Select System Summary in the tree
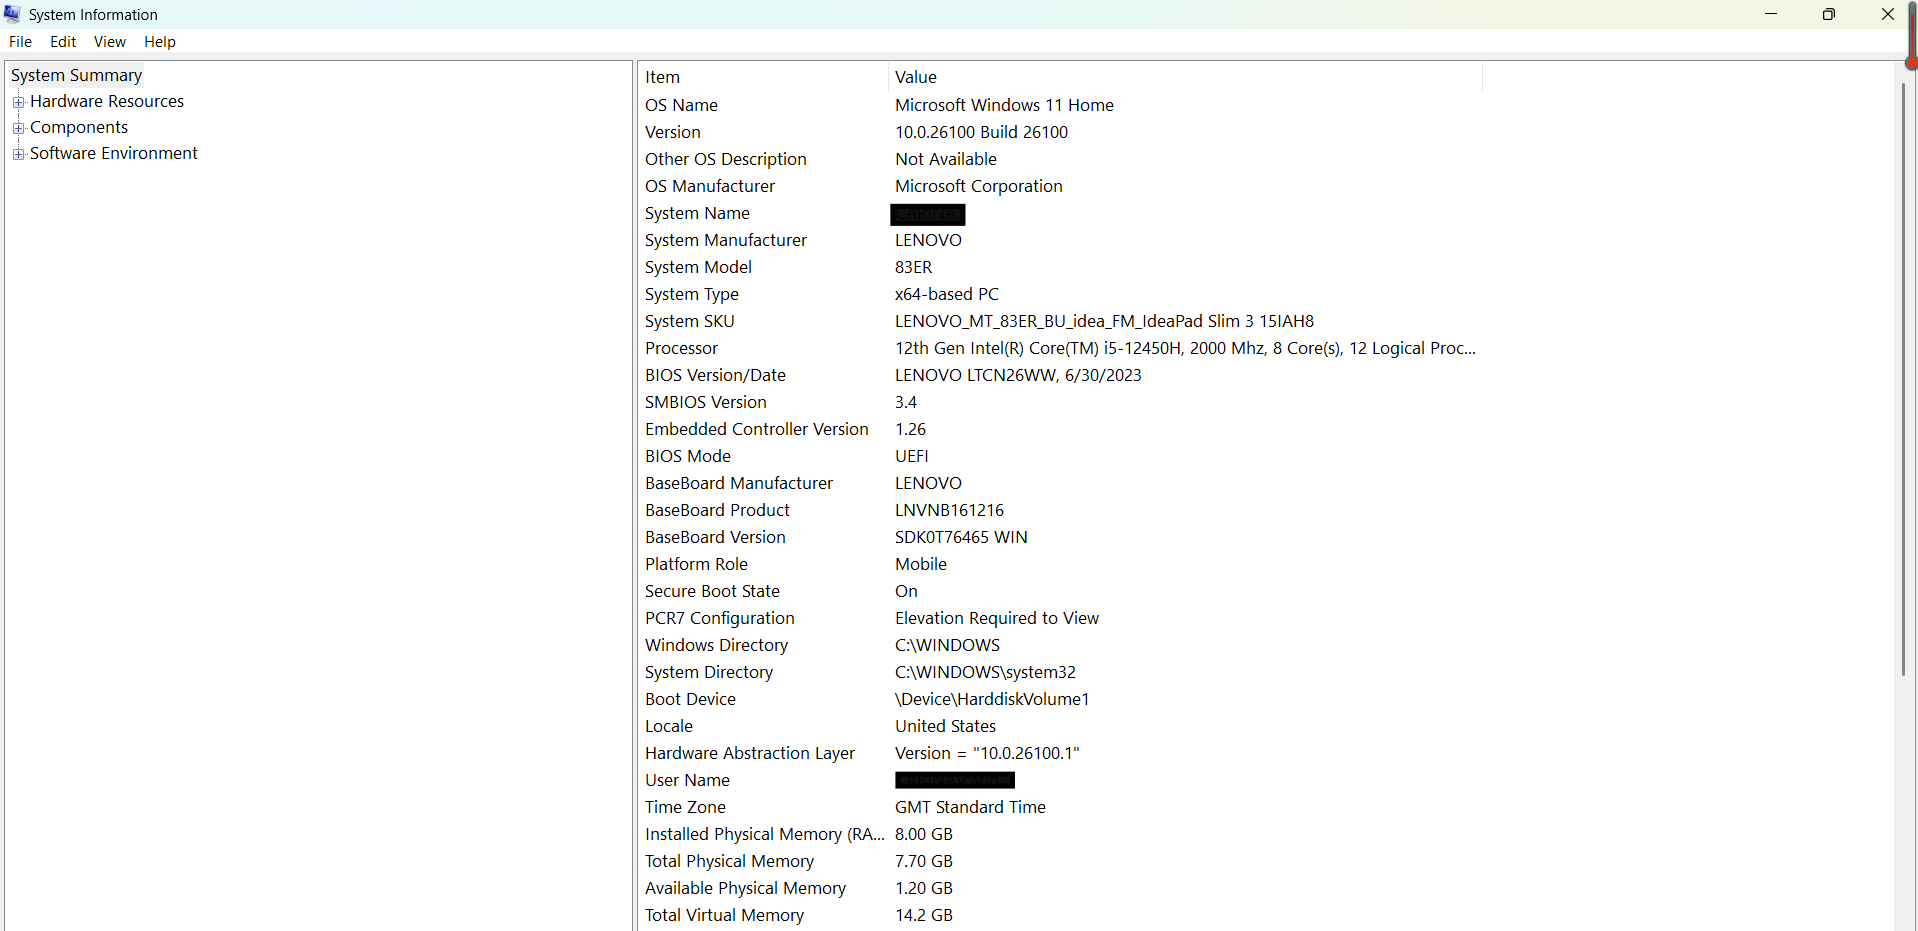 [x=76, y=75]
